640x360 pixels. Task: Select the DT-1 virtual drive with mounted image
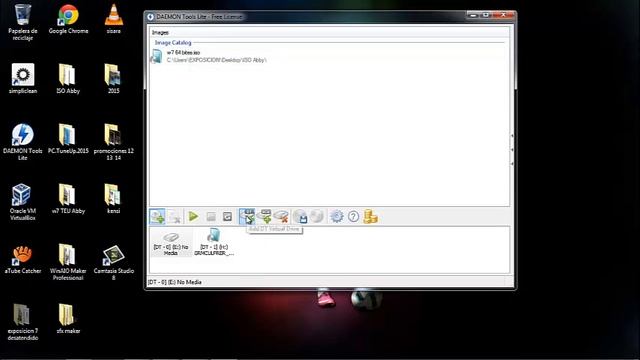[x=214, y=243]
